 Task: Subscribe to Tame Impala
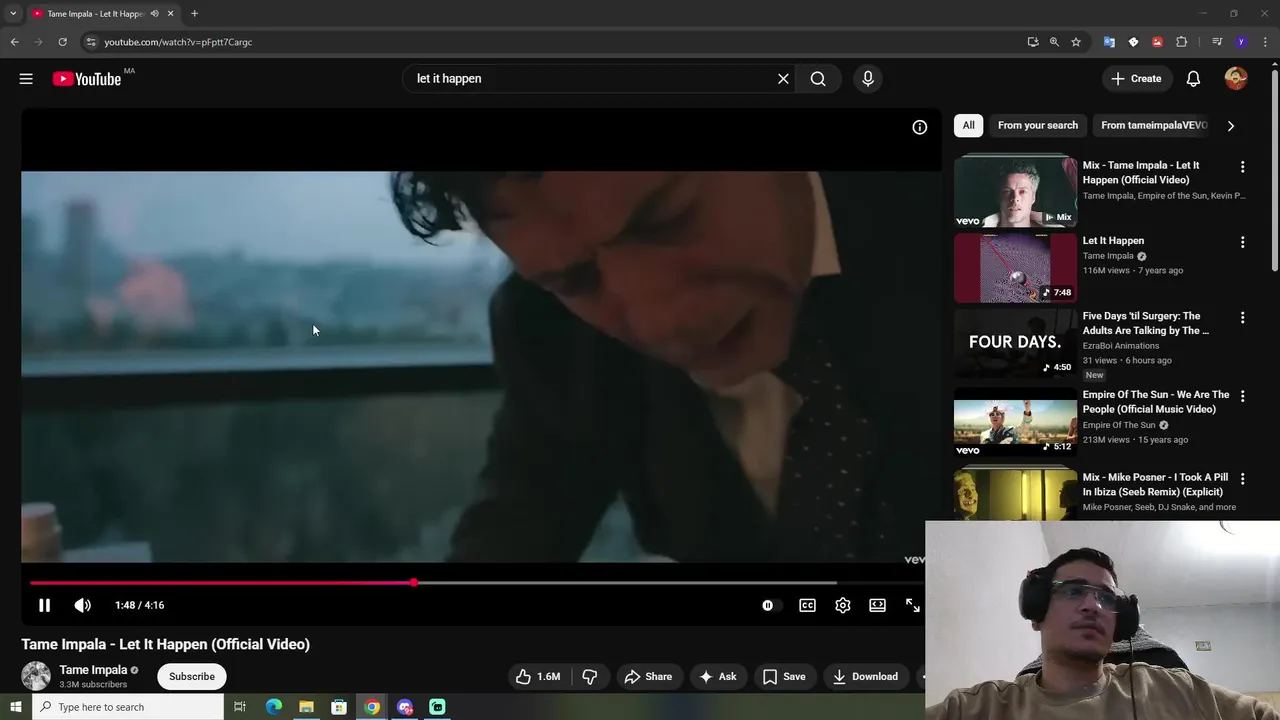[192, 677]
